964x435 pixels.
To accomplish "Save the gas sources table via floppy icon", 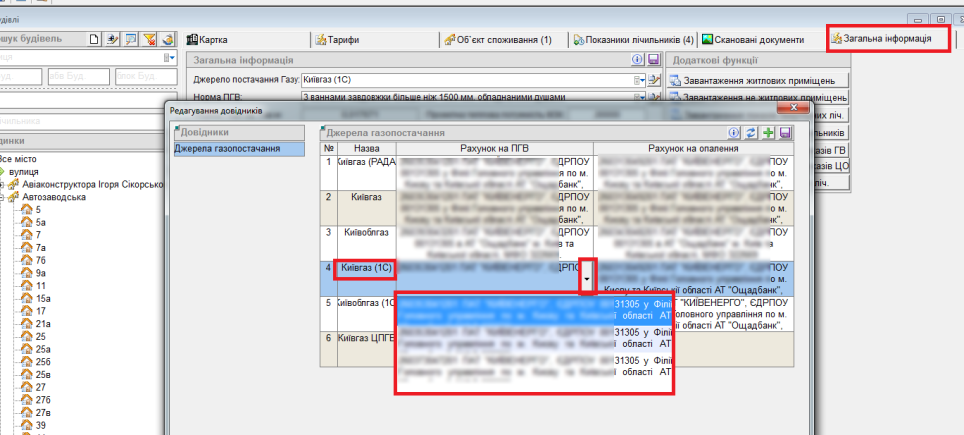I will pyautogui.click(x=785, y=132).
